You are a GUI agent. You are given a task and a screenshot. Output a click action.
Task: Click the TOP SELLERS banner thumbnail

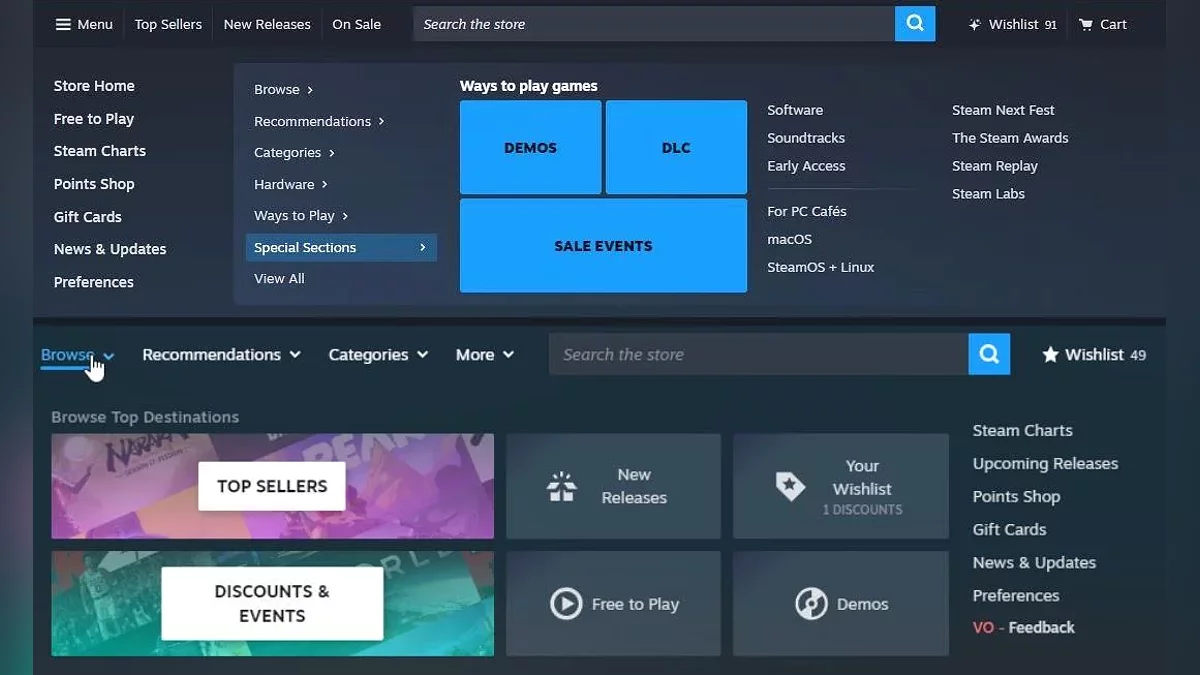tap(272, 486)
